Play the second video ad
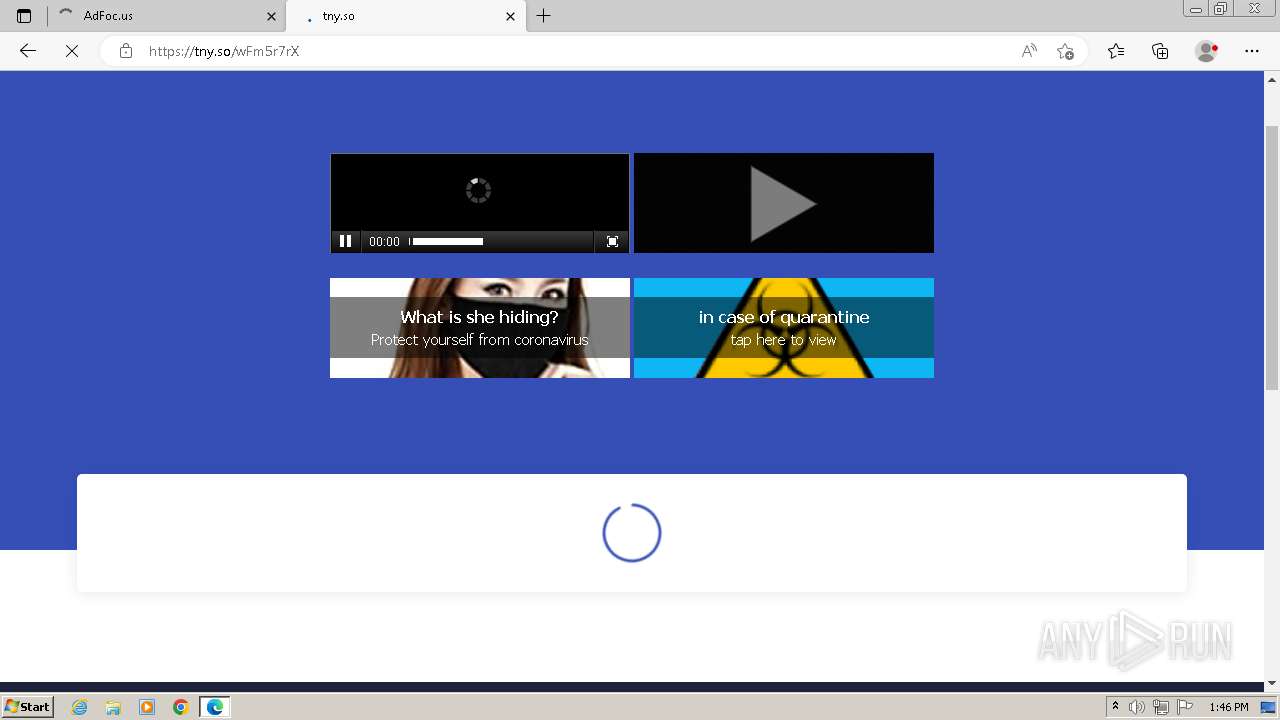Viewport: 1280px width, 720px height. (x=784, y=203)
